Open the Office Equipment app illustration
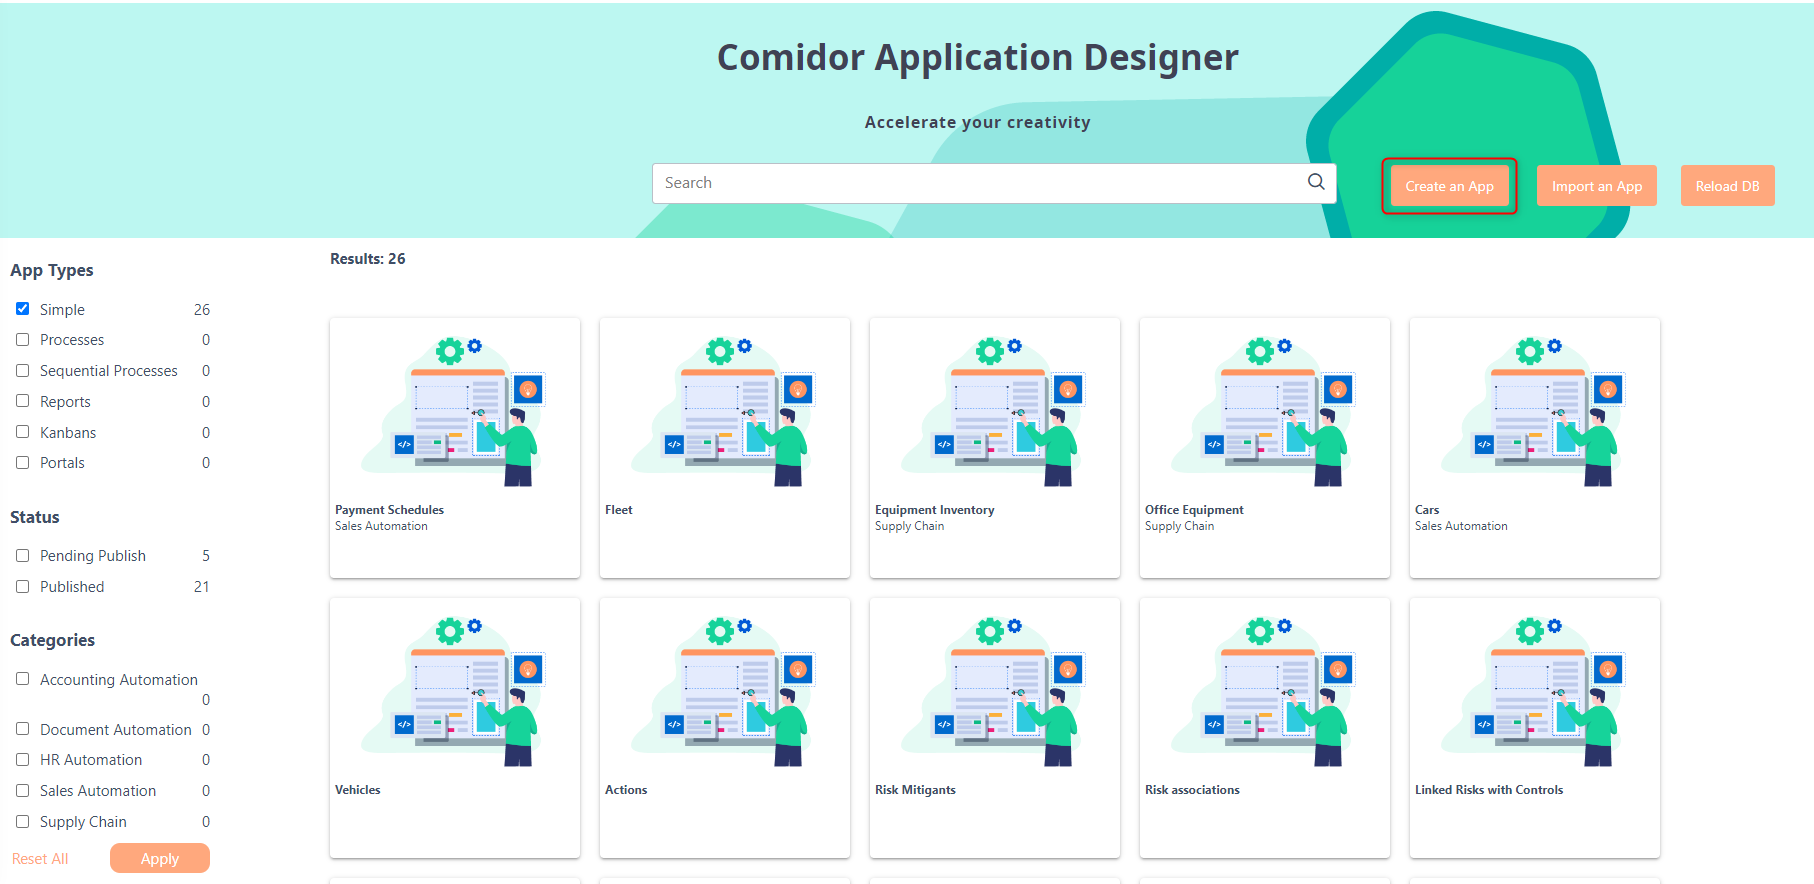 [x=1265, y=413]
